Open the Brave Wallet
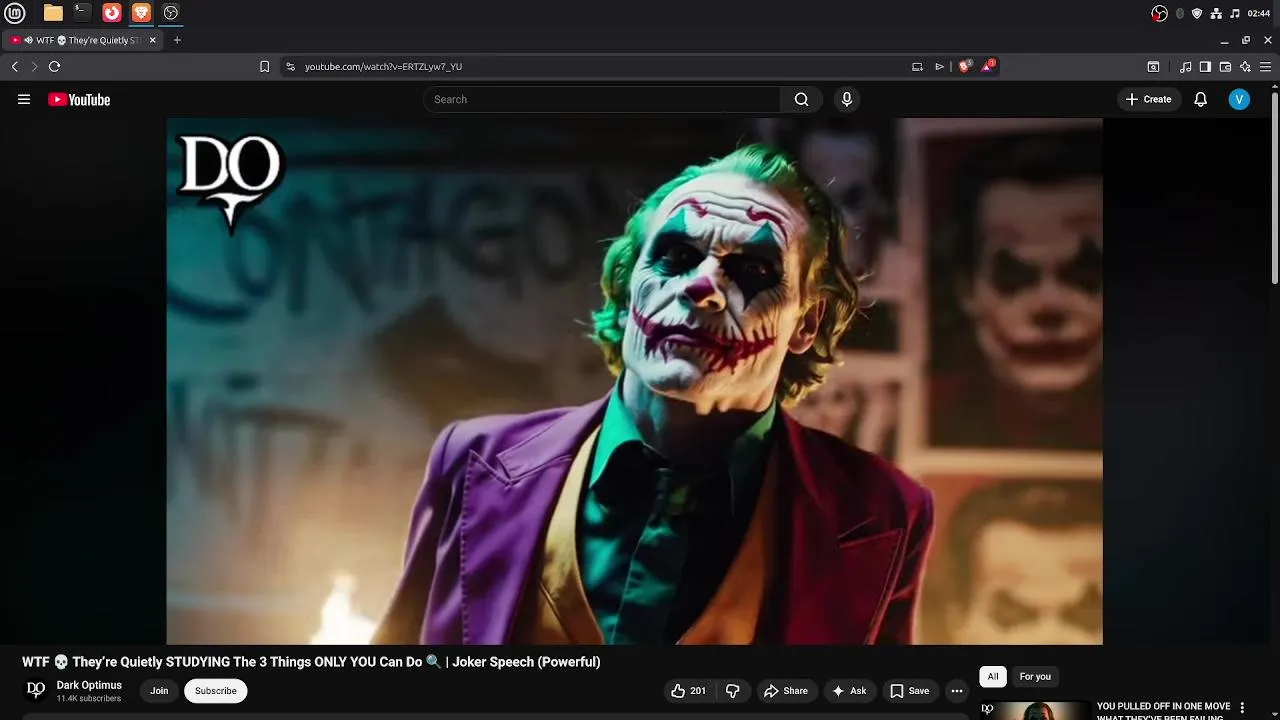 (1225, 67)
